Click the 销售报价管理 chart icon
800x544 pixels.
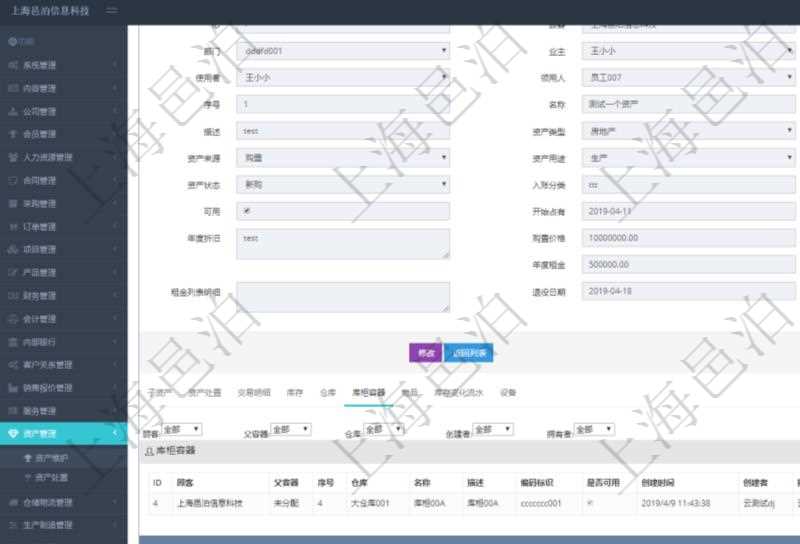[x=12, y=388]
